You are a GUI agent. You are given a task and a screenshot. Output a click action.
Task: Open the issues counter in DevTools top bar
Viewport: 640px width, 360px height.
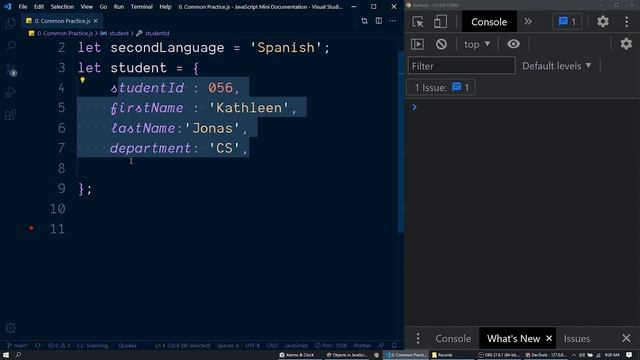coord(567,22)
